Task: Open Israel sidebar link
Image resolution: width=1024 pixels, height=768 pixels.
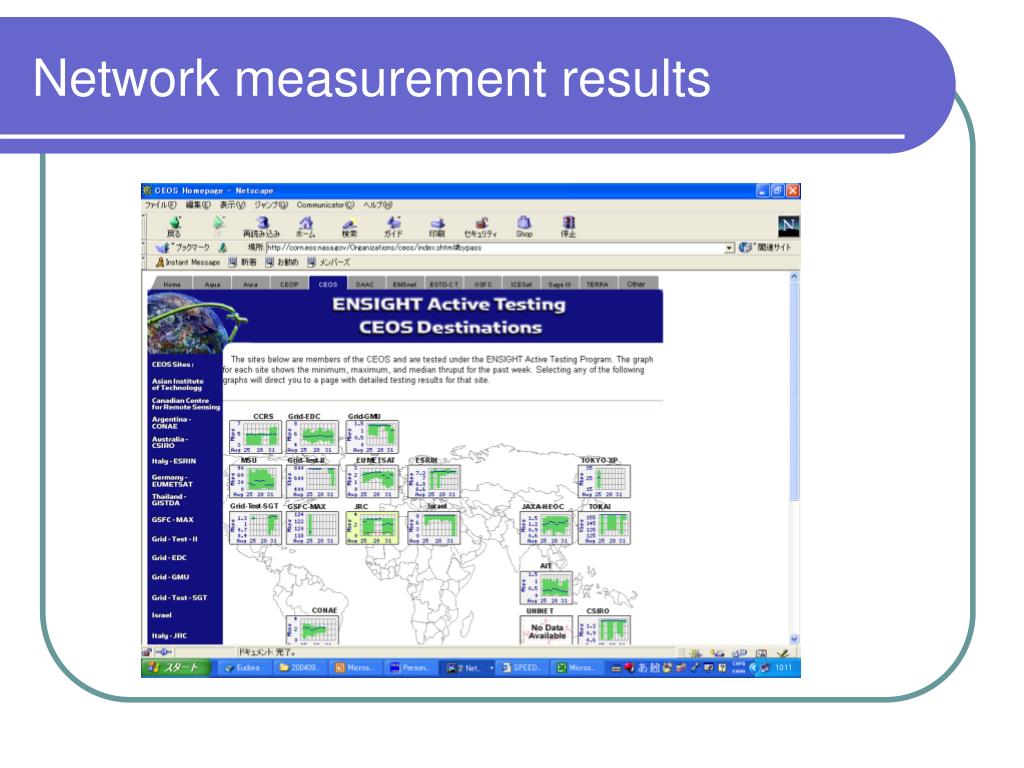Action: [161, 615]
